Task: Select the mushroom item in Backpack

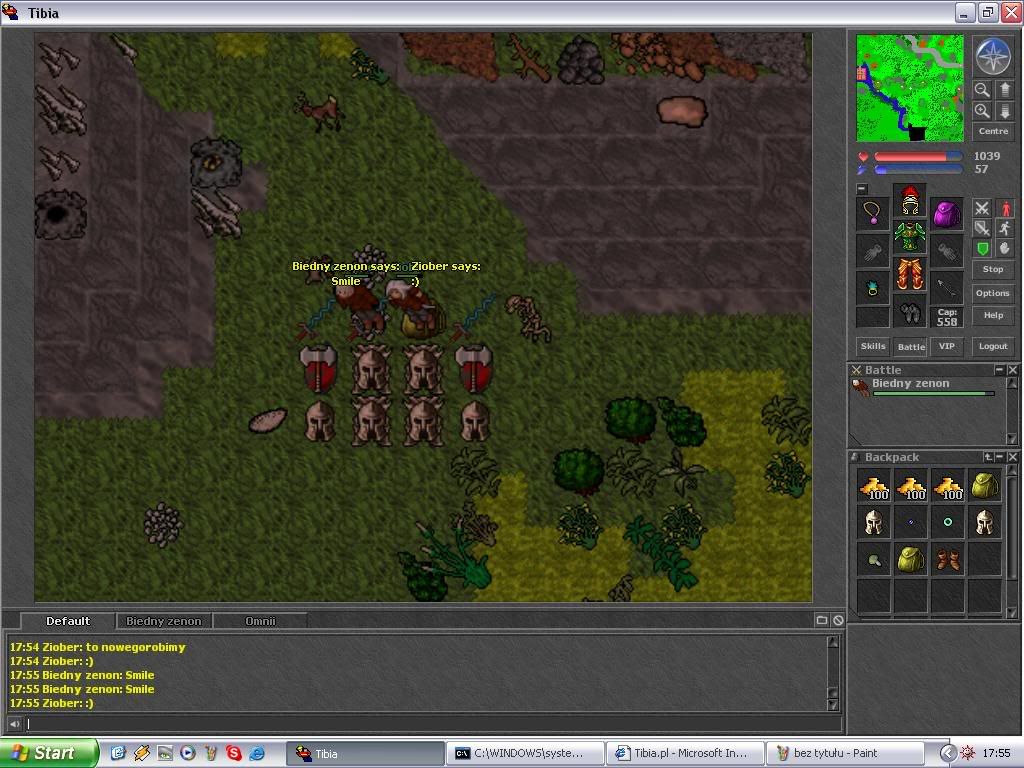Action: point(873,560)
